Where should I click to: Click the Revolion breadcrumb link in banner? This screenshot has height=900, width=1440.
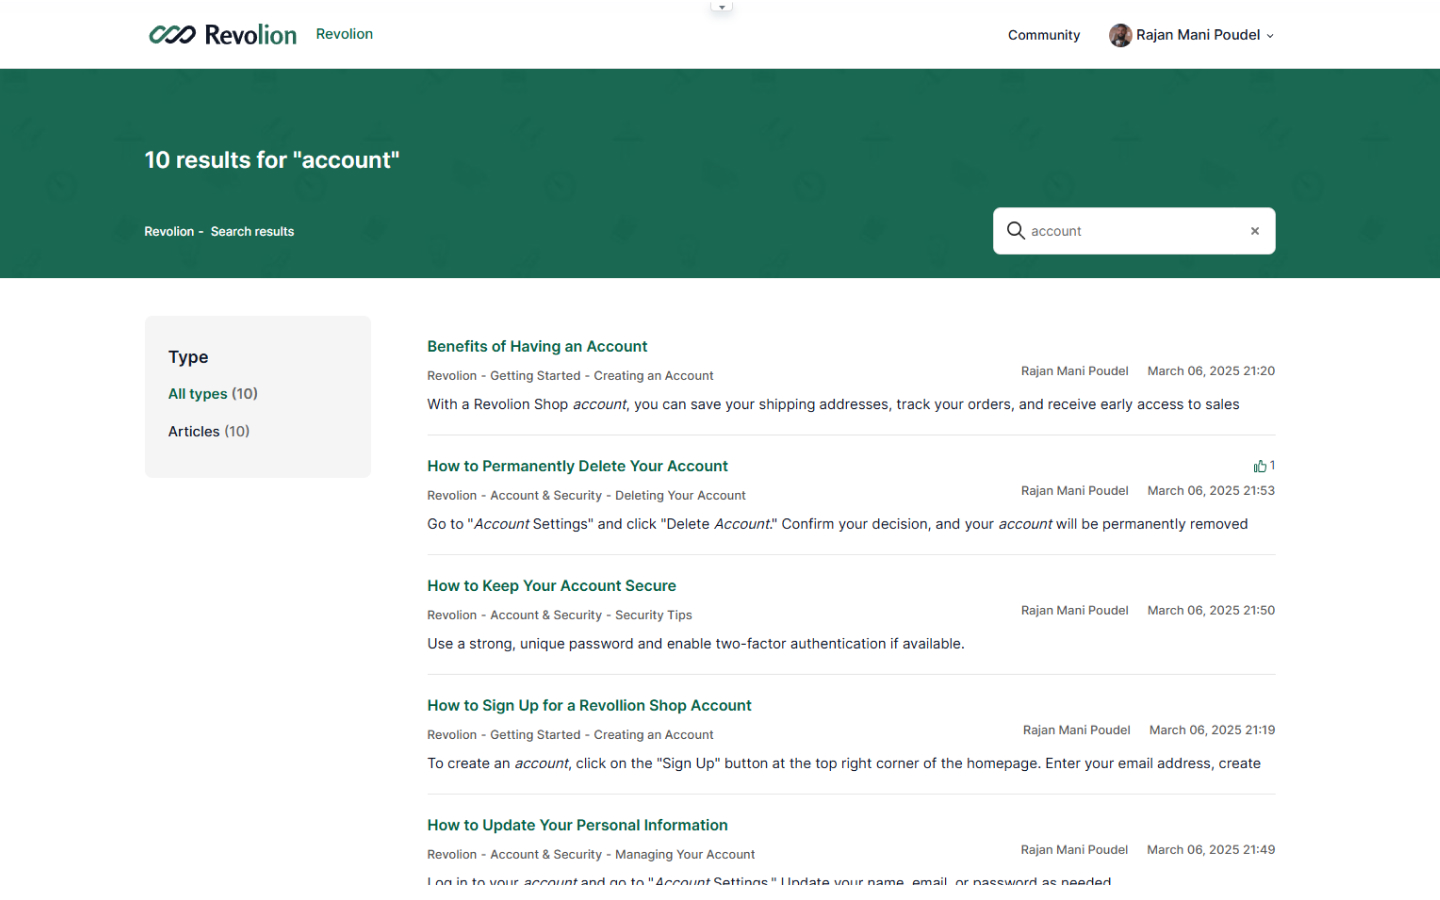pyautogui.click(x=169, y=232)
